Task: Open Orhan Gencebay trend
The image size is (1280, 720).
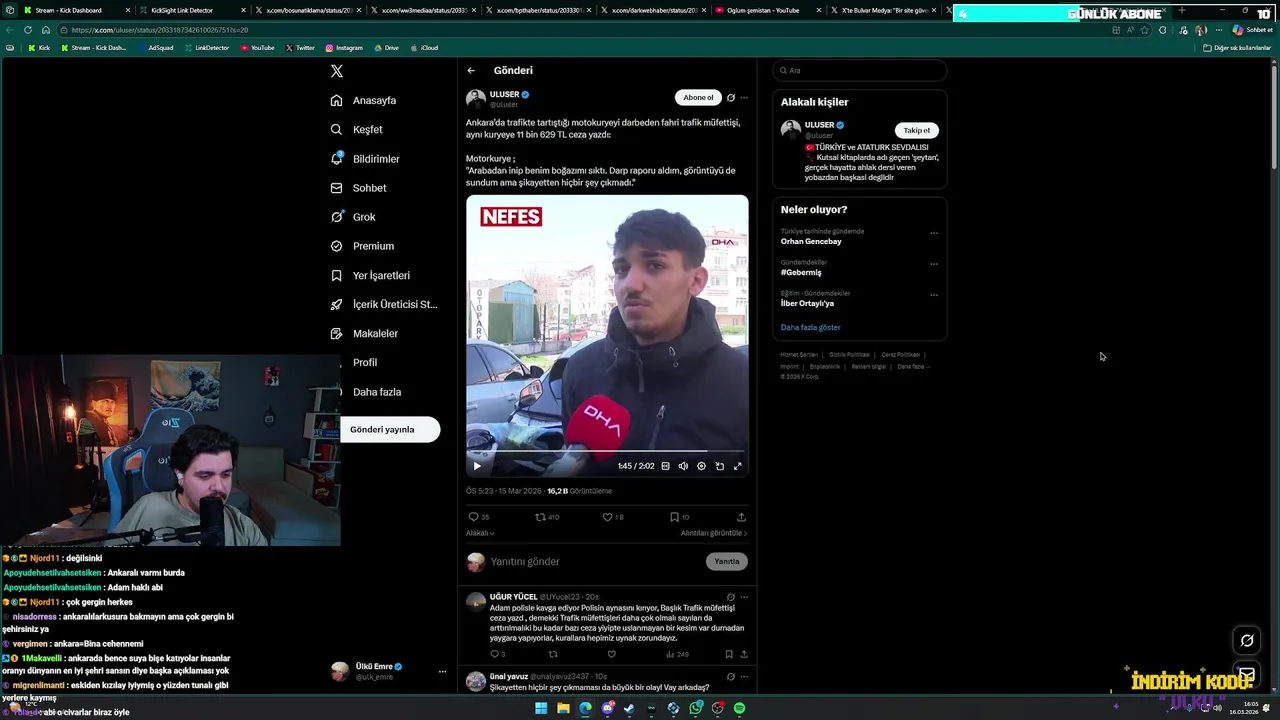Action: (x=811, y=242)
